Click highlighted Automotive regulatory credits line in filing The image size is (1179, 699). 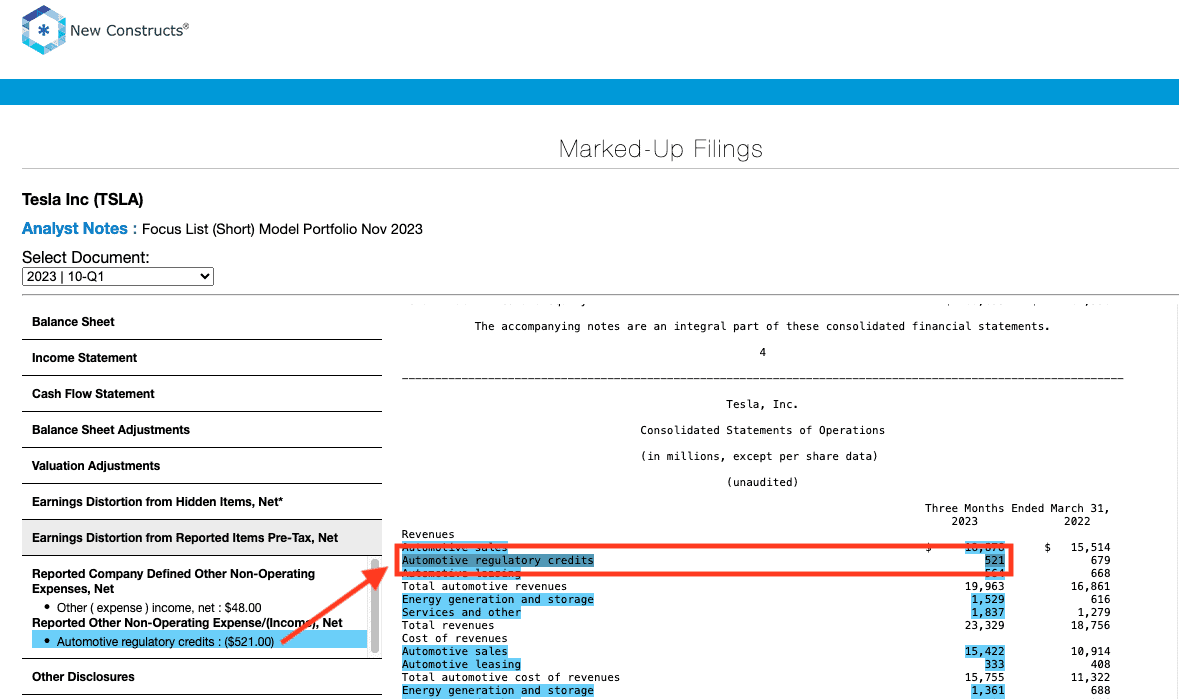click(x=498, y=560)
